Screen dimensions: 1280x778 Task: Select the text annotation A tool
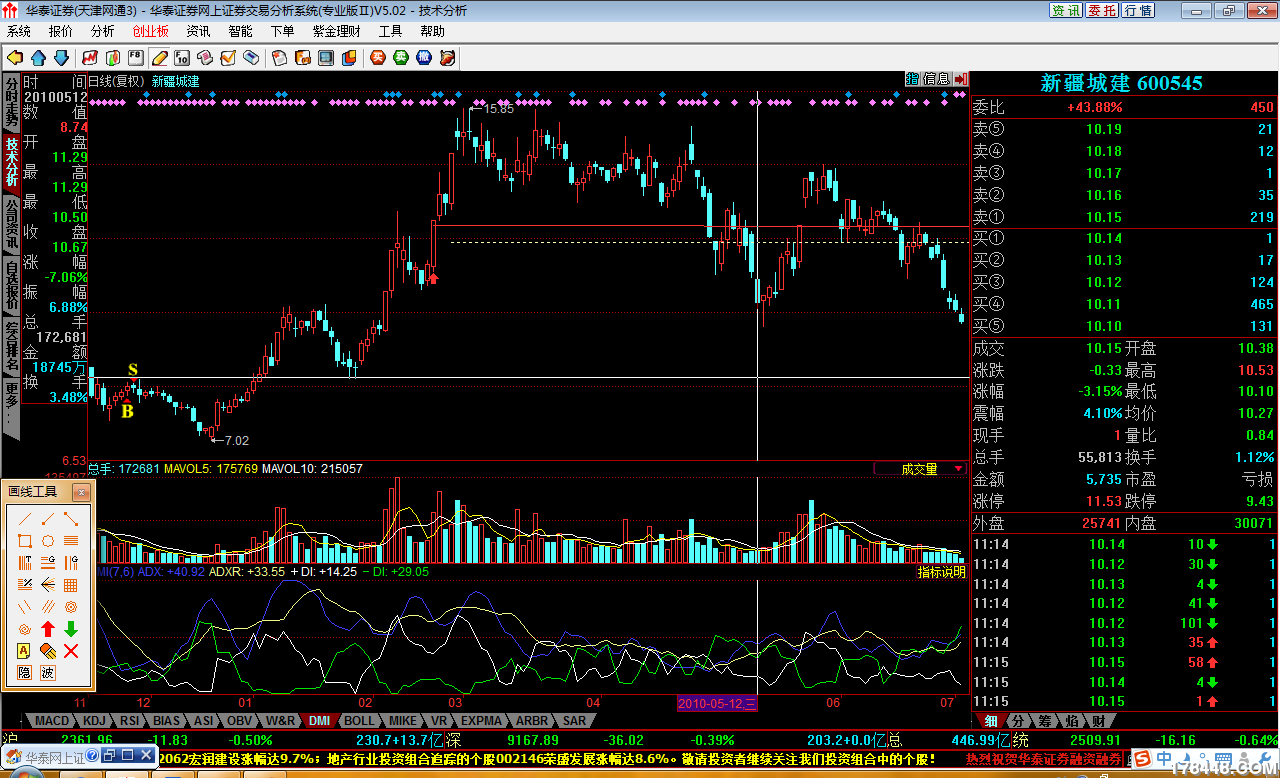tap(25, 651)
